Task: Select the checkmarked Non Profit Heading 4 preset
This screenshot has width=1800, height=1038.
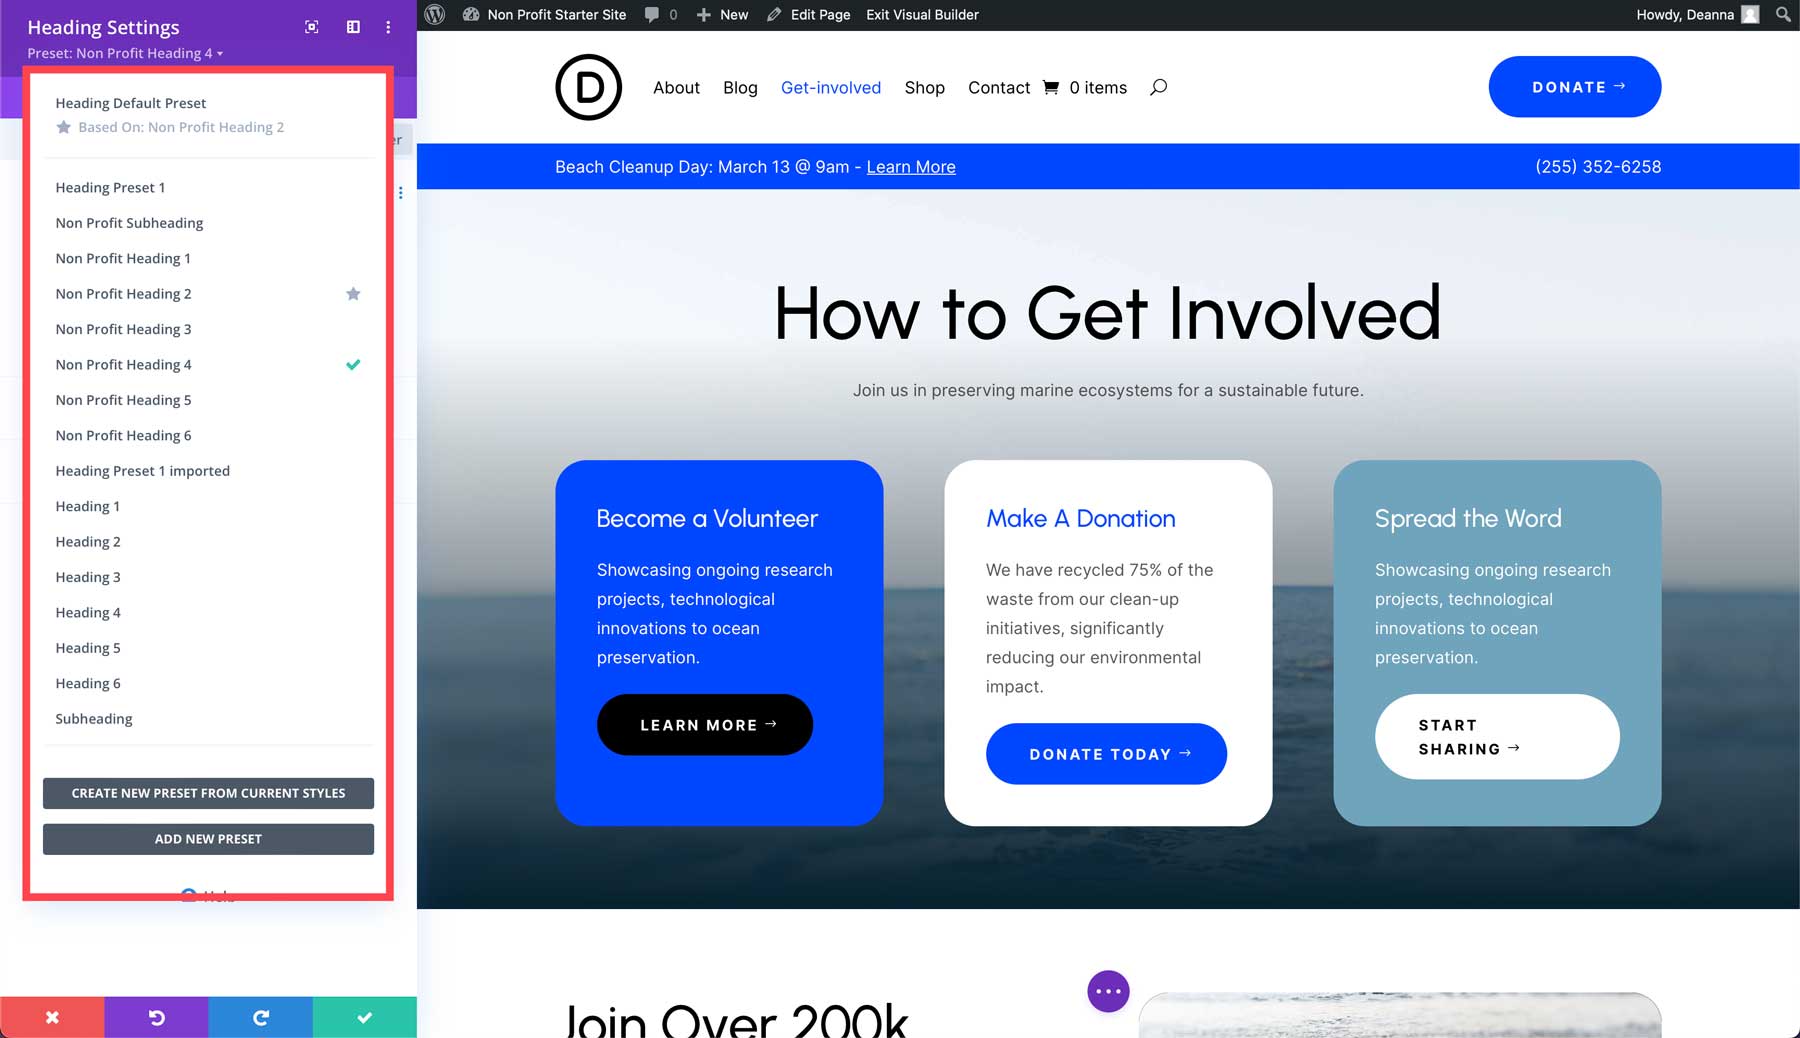Action: (124, 364)
